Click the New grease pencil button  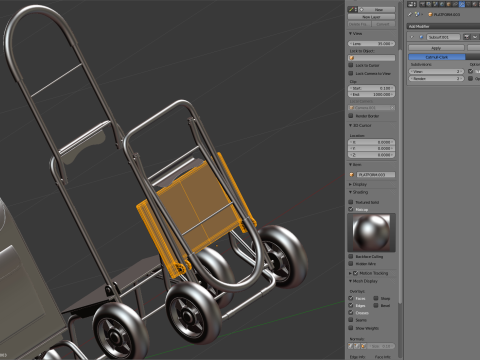coord(377,9)
